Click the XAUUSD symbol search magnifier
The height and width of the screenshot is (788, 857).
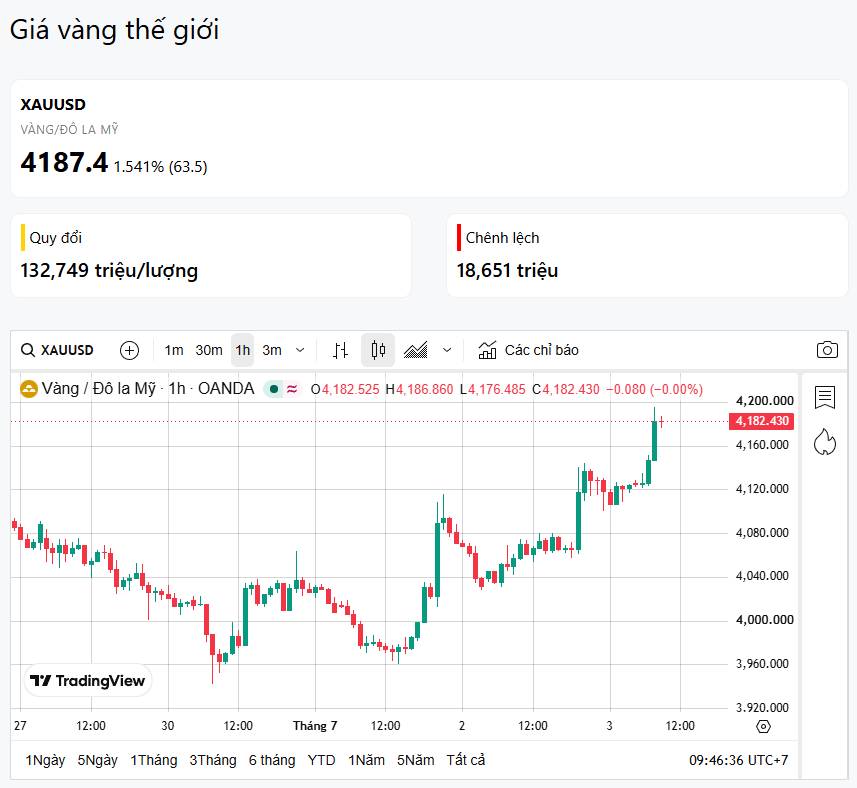tap(28, 350)
